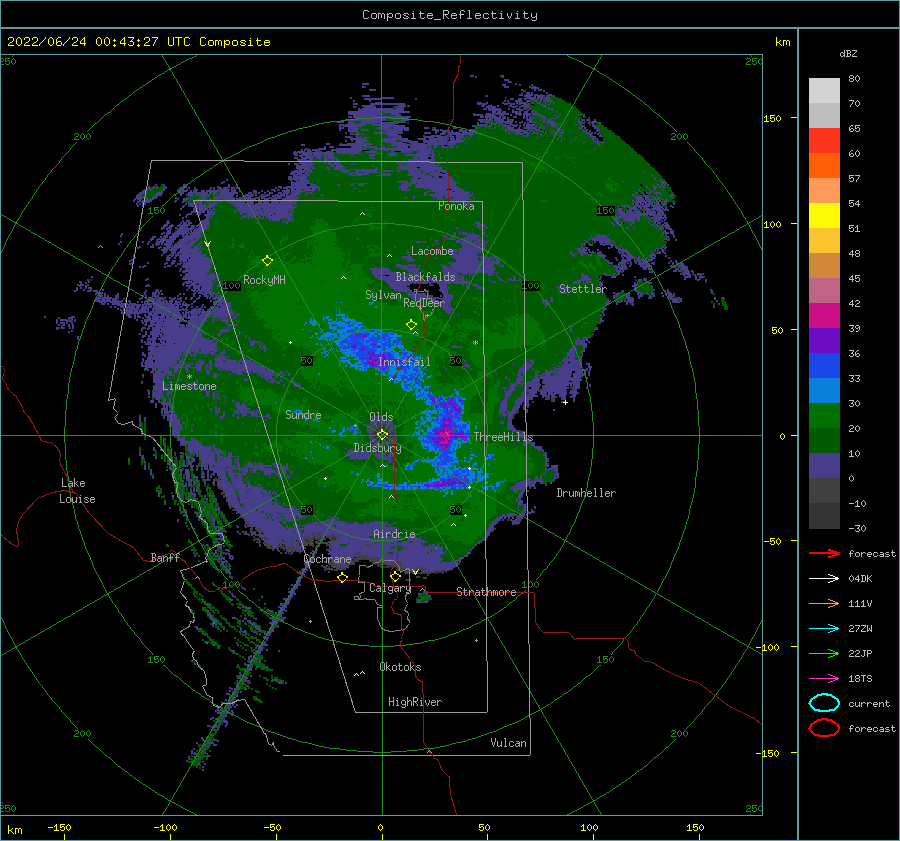Click the Airdrie city label
The height and width of the screenshot is (841, 900).
click(x=394, y=534)
